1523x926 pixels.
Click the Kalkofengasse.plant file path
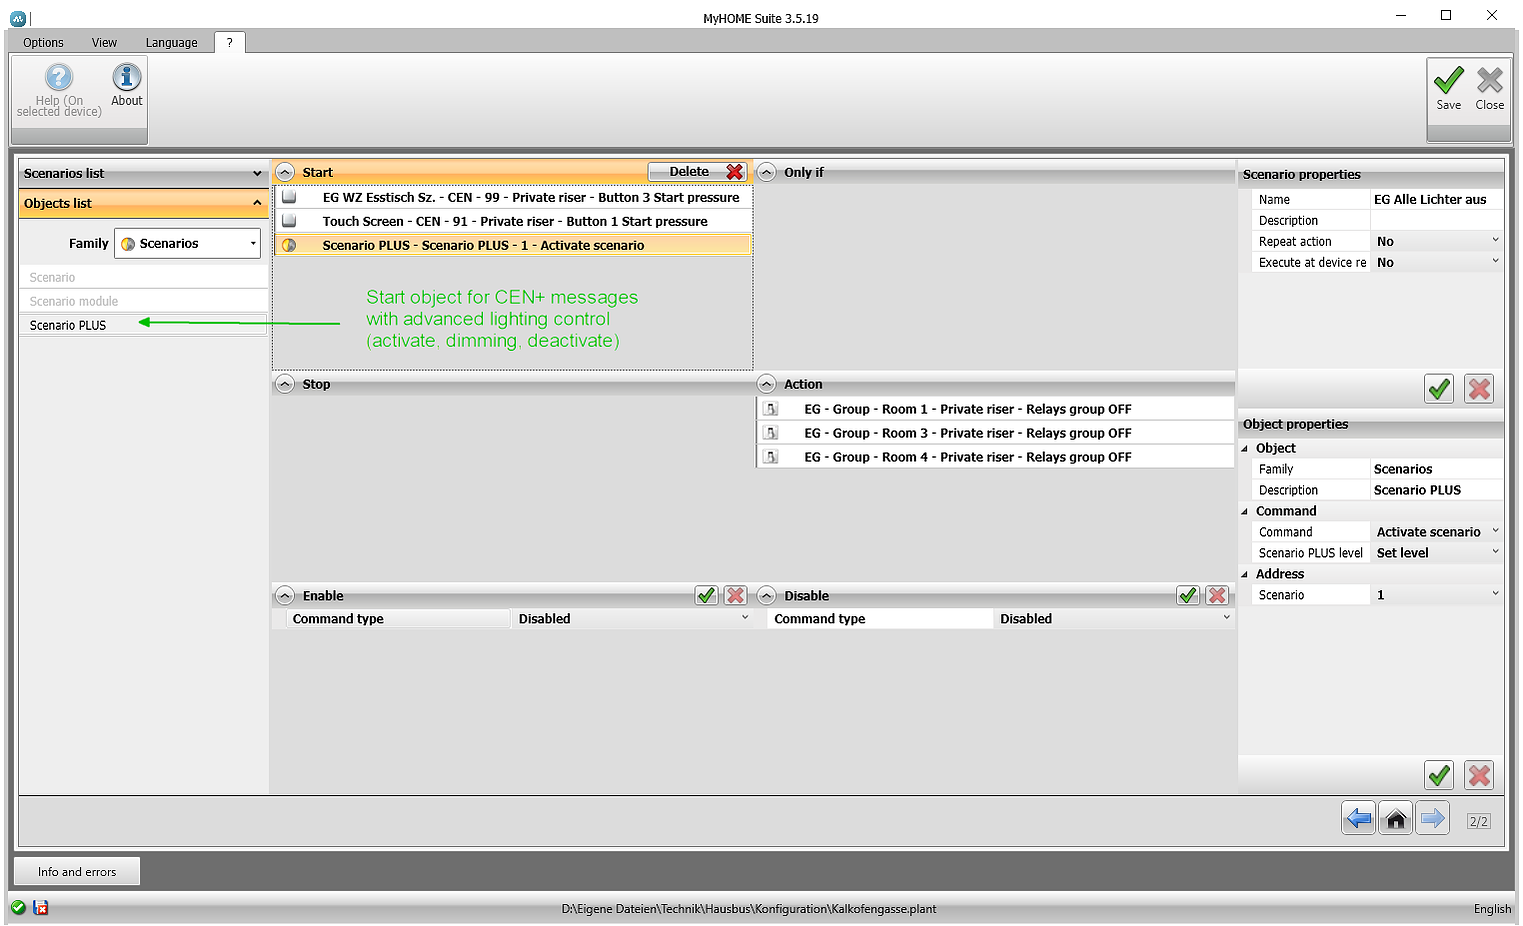[749, 909]
